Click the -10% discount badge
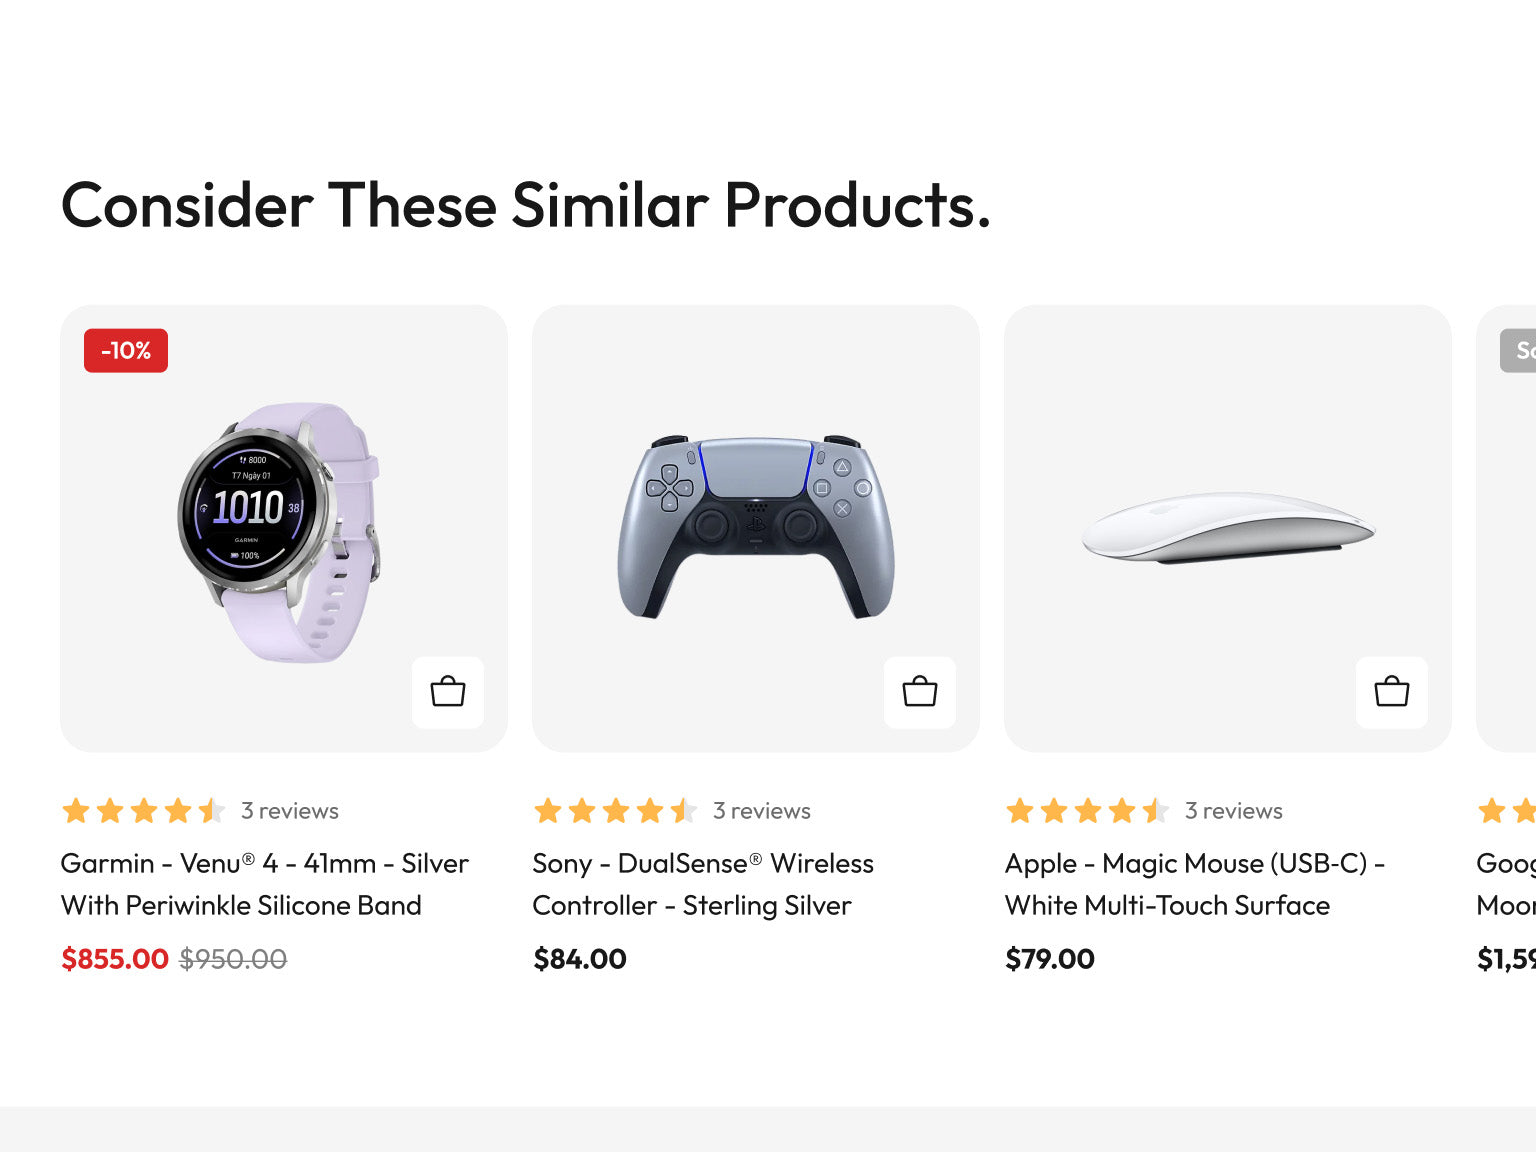This screenshot has height=1152, width=1536. [126, 351]
